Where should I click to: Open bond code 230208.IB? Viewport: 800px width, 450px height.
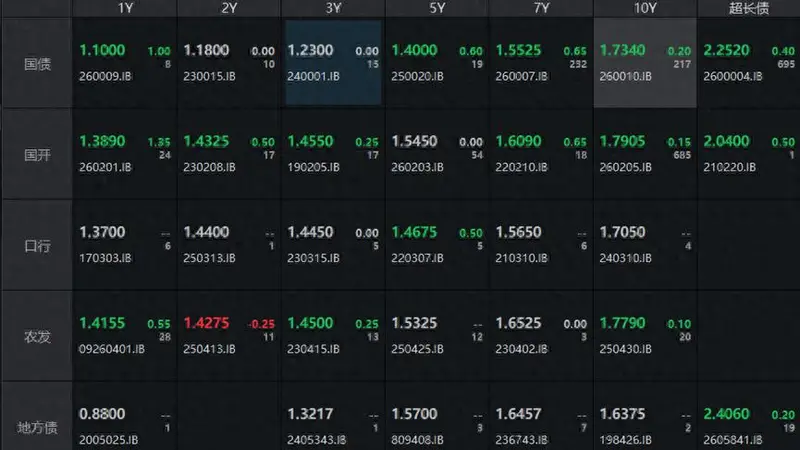(x=209, y=167)
